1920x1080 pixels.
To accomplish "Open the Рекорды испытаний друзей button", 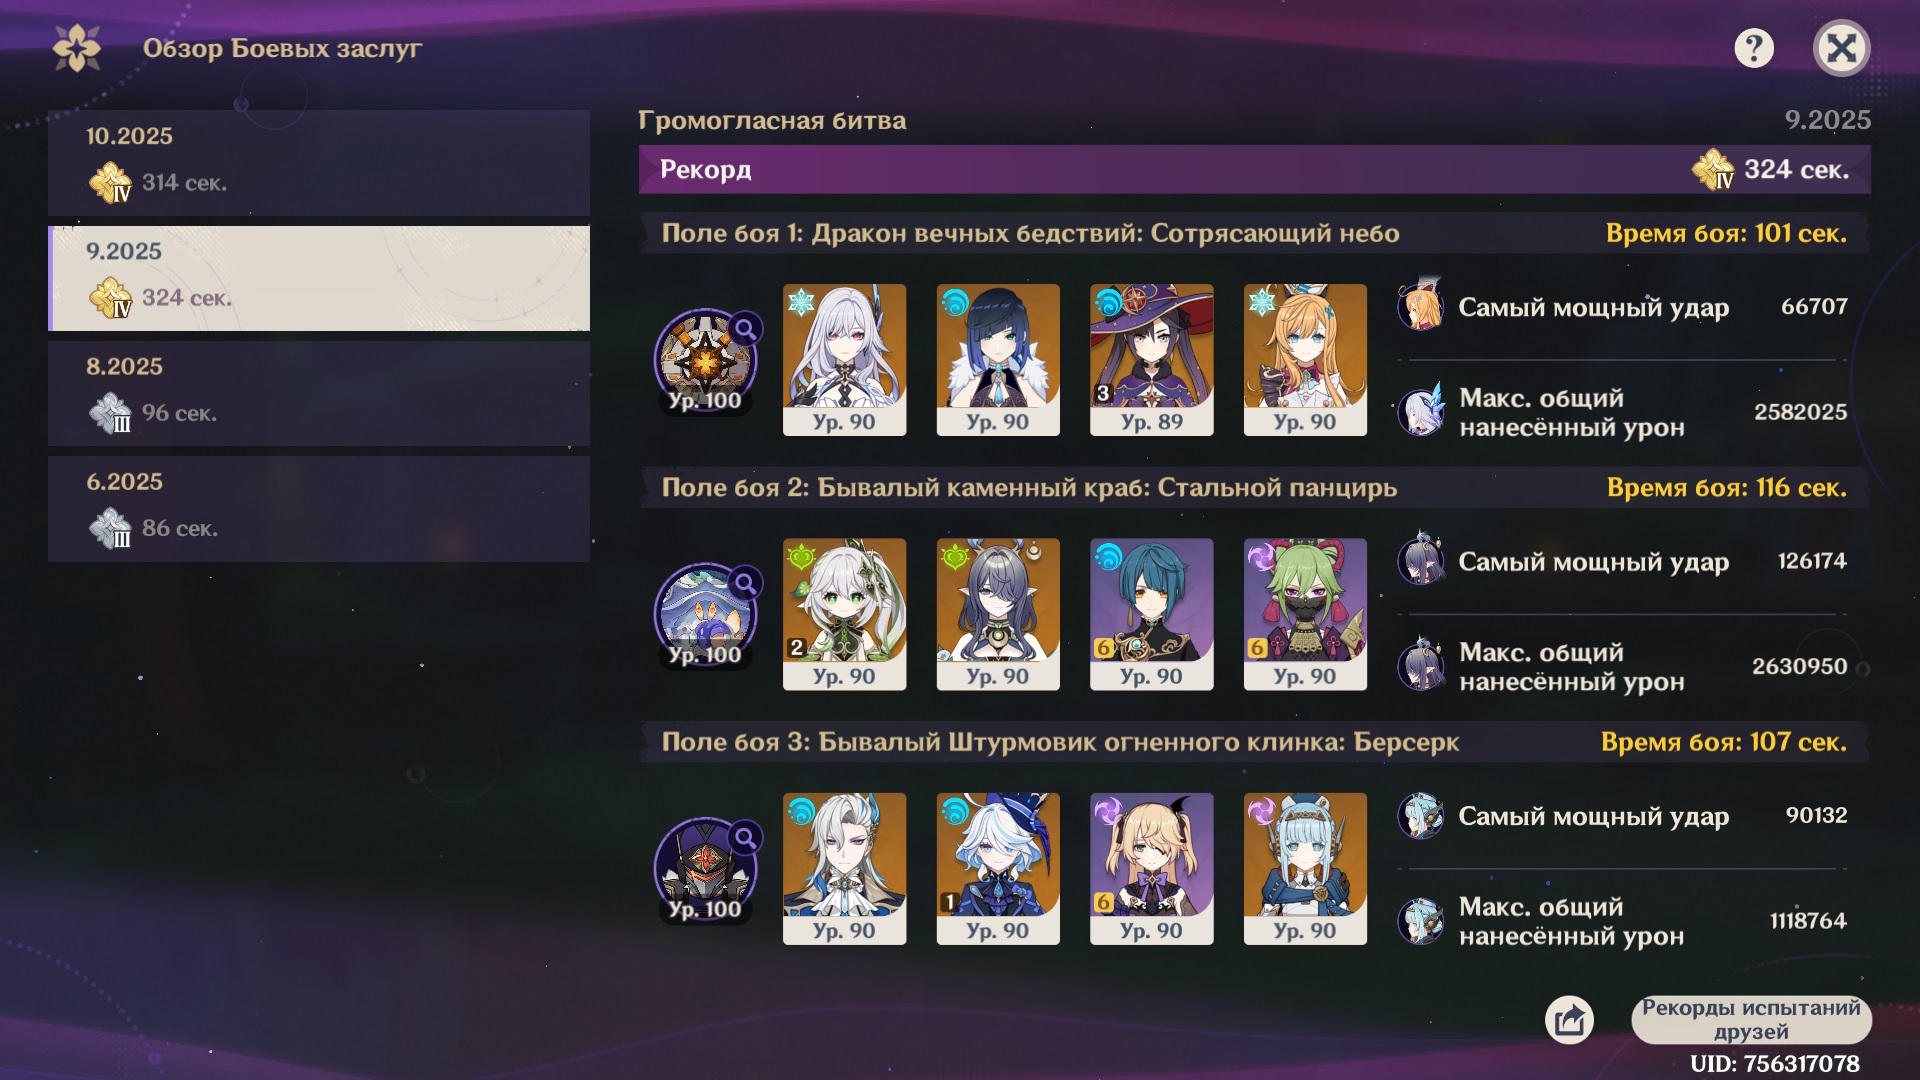I will 1751,1020.
